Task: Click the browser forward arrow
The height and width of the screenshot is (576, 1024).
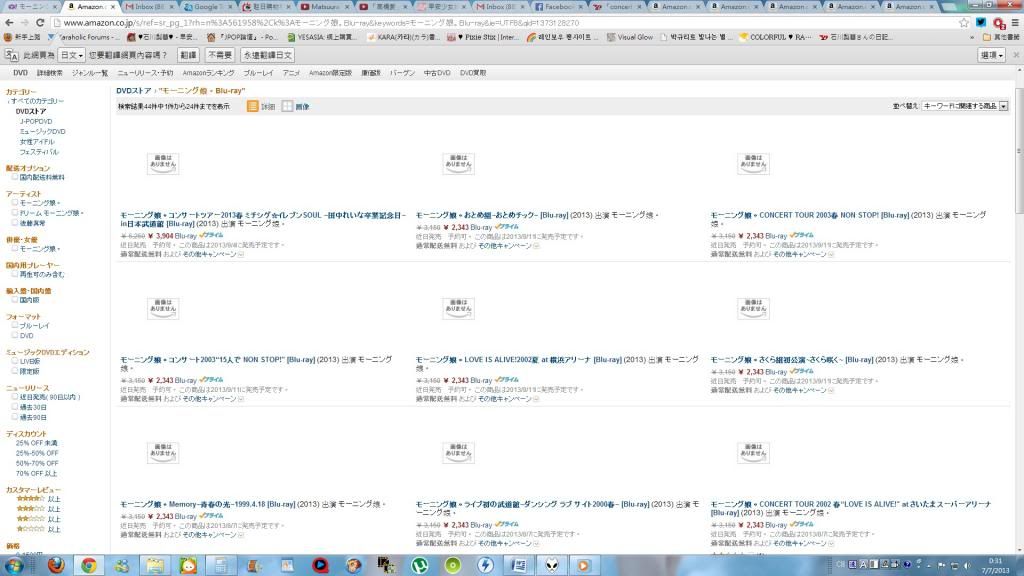Action: coord(25,22)
